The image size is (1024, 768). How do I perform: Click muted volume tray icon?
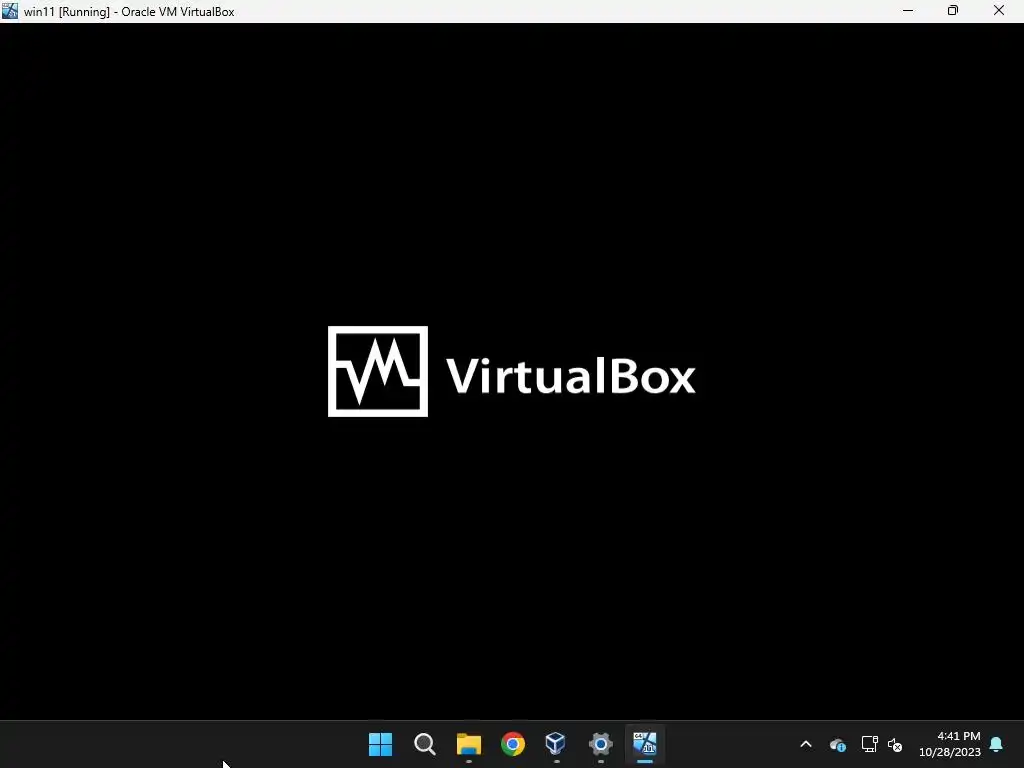(895, 744)
